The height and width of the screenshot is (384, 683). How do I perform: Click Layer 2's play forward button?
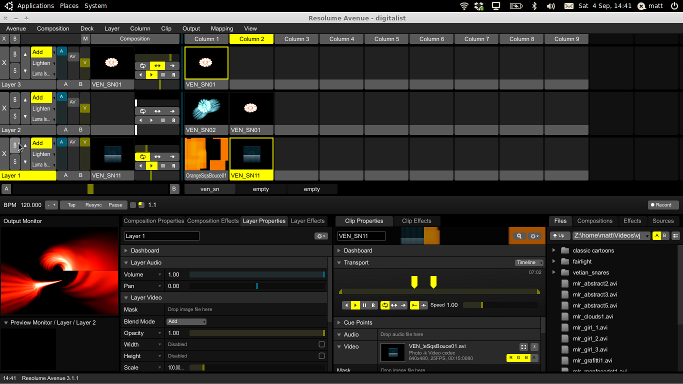point(151,120)
